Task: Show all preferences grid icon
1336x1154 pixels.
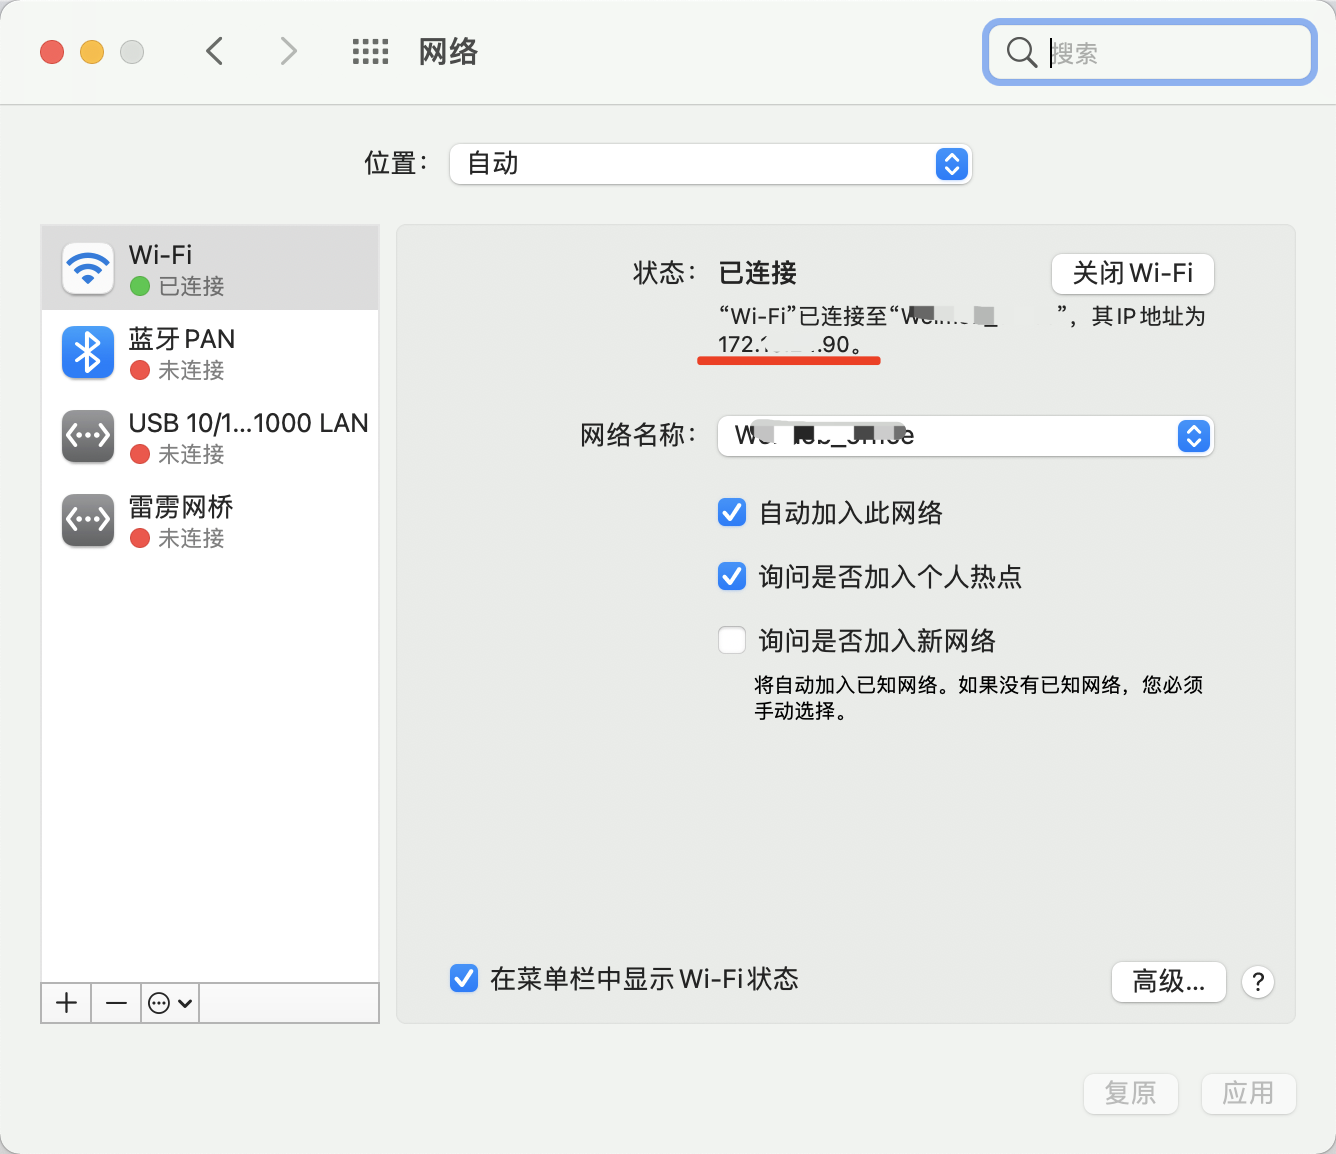Action: click(370, 52)
